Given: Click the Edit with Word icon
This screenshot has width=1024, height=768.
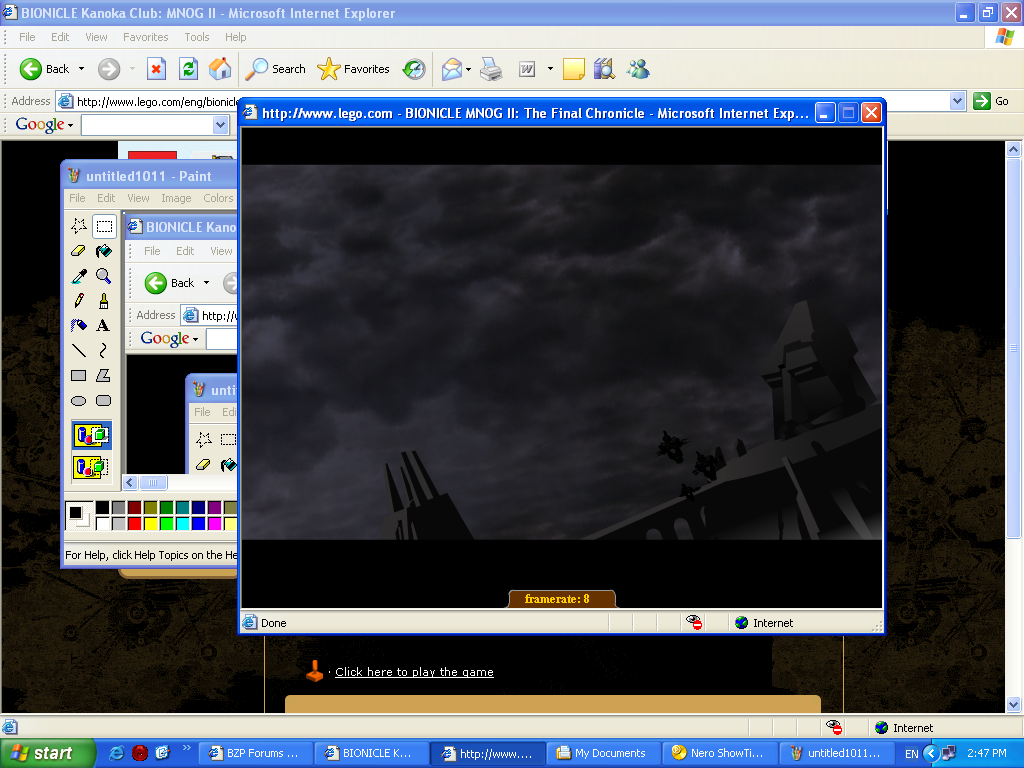Looking at the screenshot, I should click(527, 69).
